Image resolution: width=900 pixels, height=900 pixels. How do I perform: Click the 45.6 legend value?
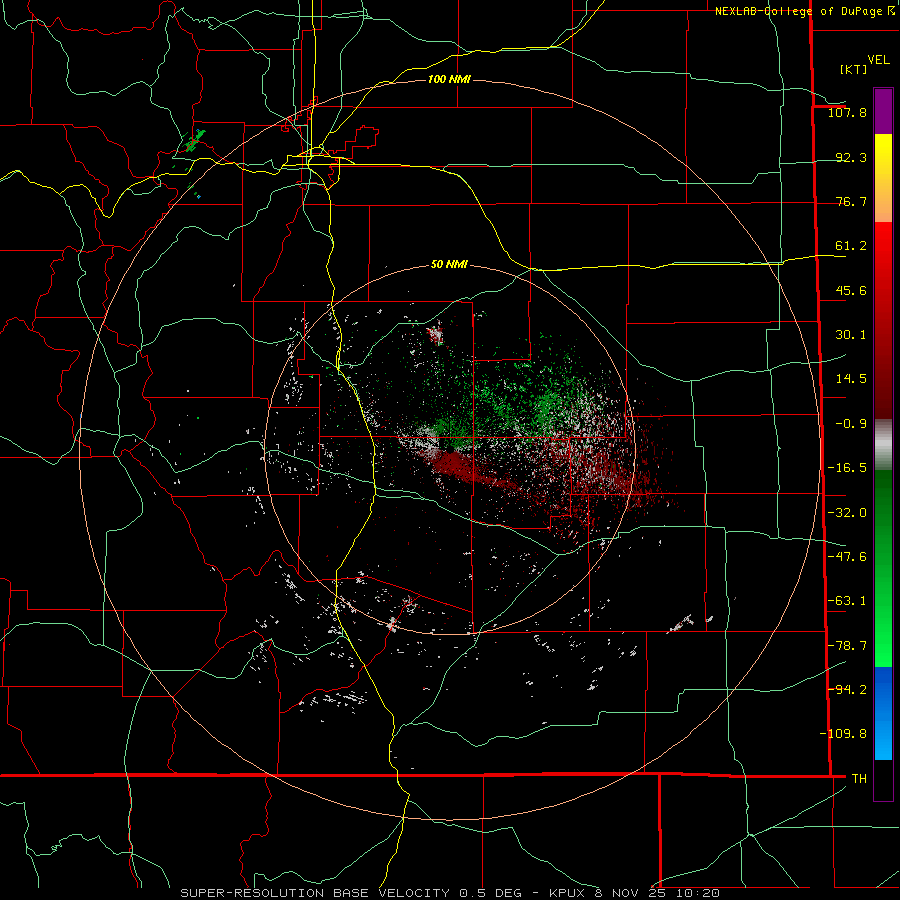click(x=851, y=290)
